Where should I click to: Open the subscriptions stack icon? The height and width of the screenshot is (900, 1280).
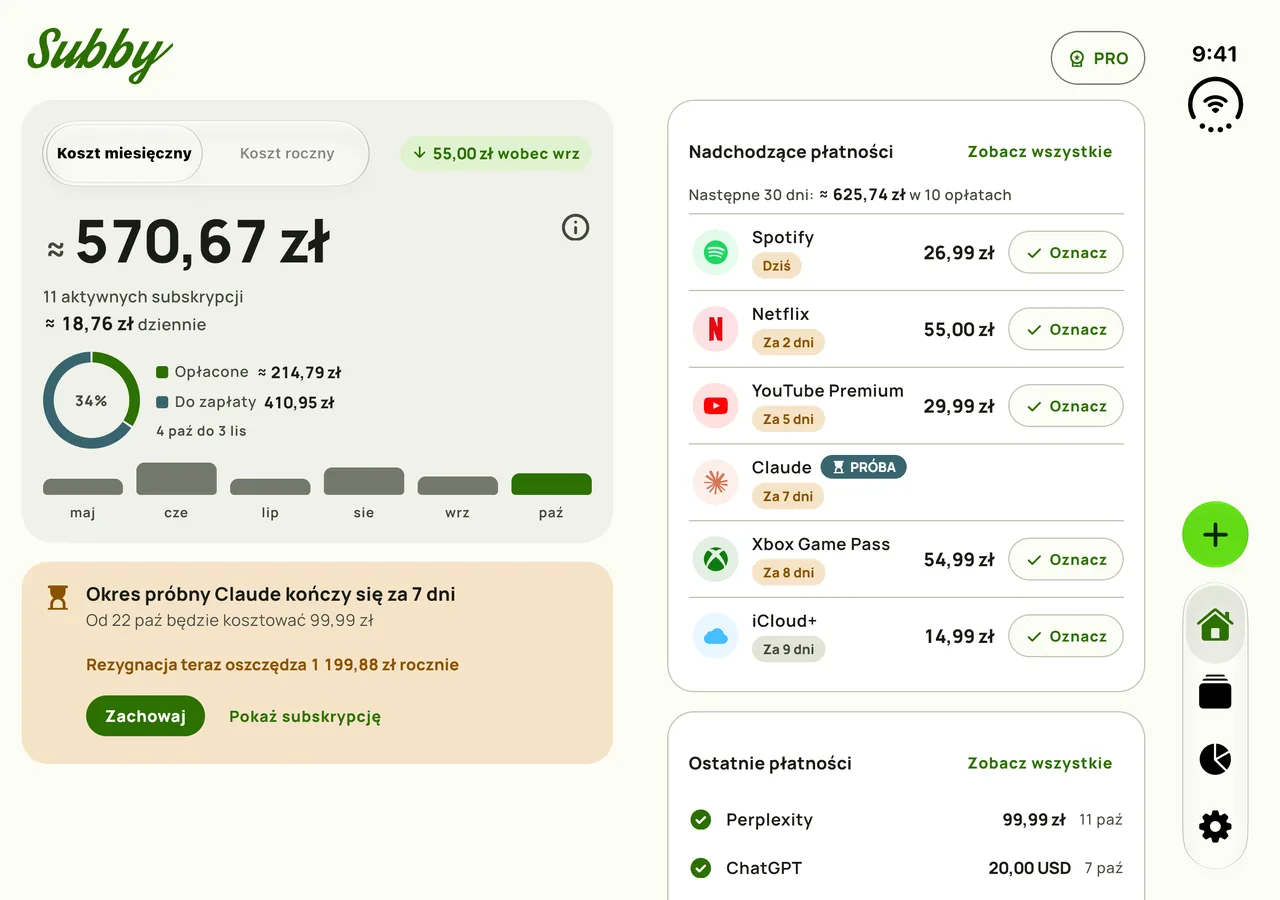1215,692
